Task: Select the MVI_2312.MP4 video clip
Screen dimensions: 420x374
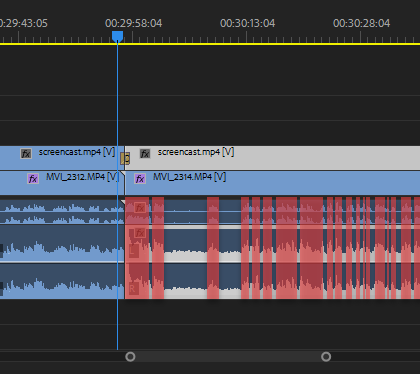Action: tap(62, 183)
